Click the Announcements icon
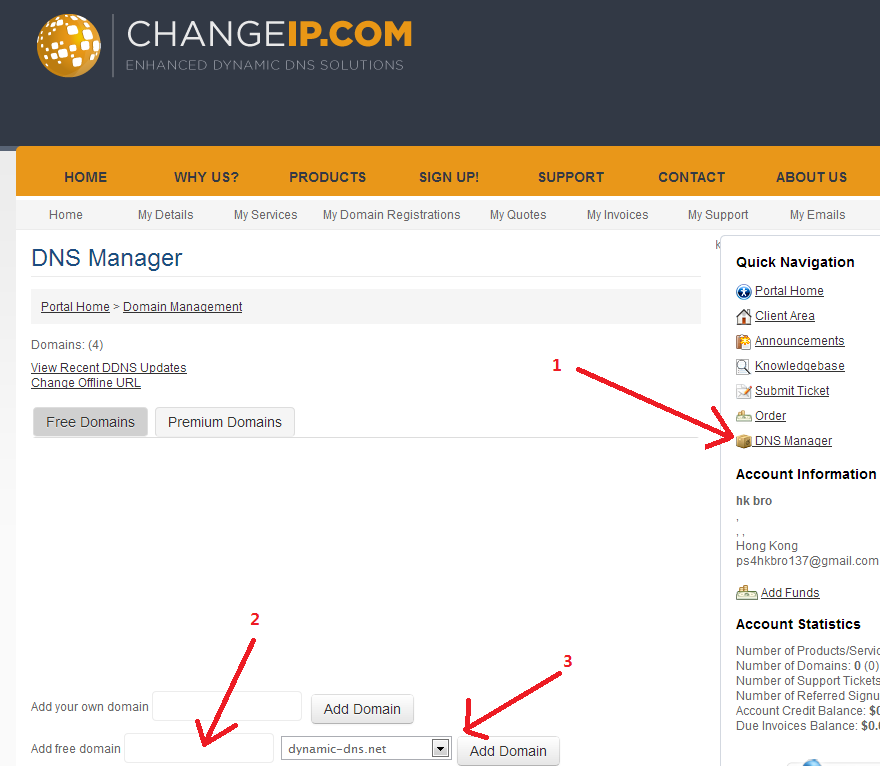Image resolution: width=880 pixels, height=766 pixels. [x=744, y=341]
